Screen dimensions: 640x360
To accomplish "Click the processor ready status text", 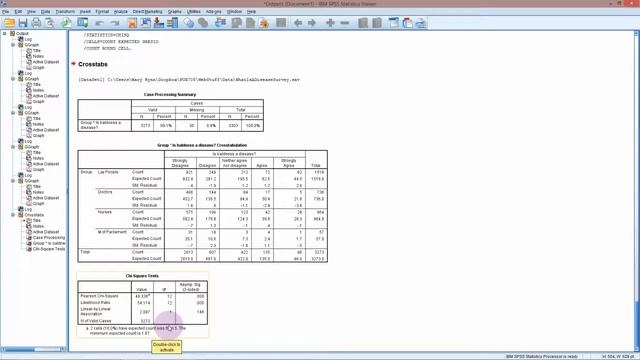I will point(542,357).
